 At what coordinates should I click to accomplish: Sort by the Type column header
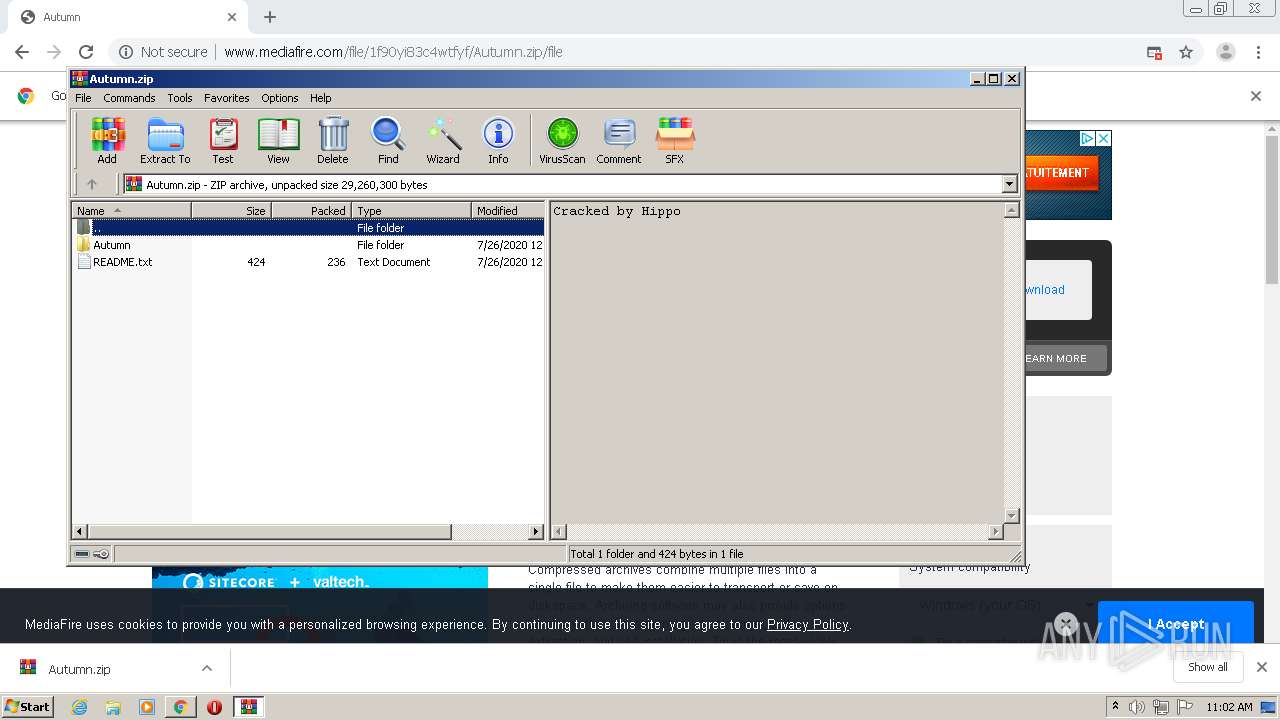[x=411, y=210]
